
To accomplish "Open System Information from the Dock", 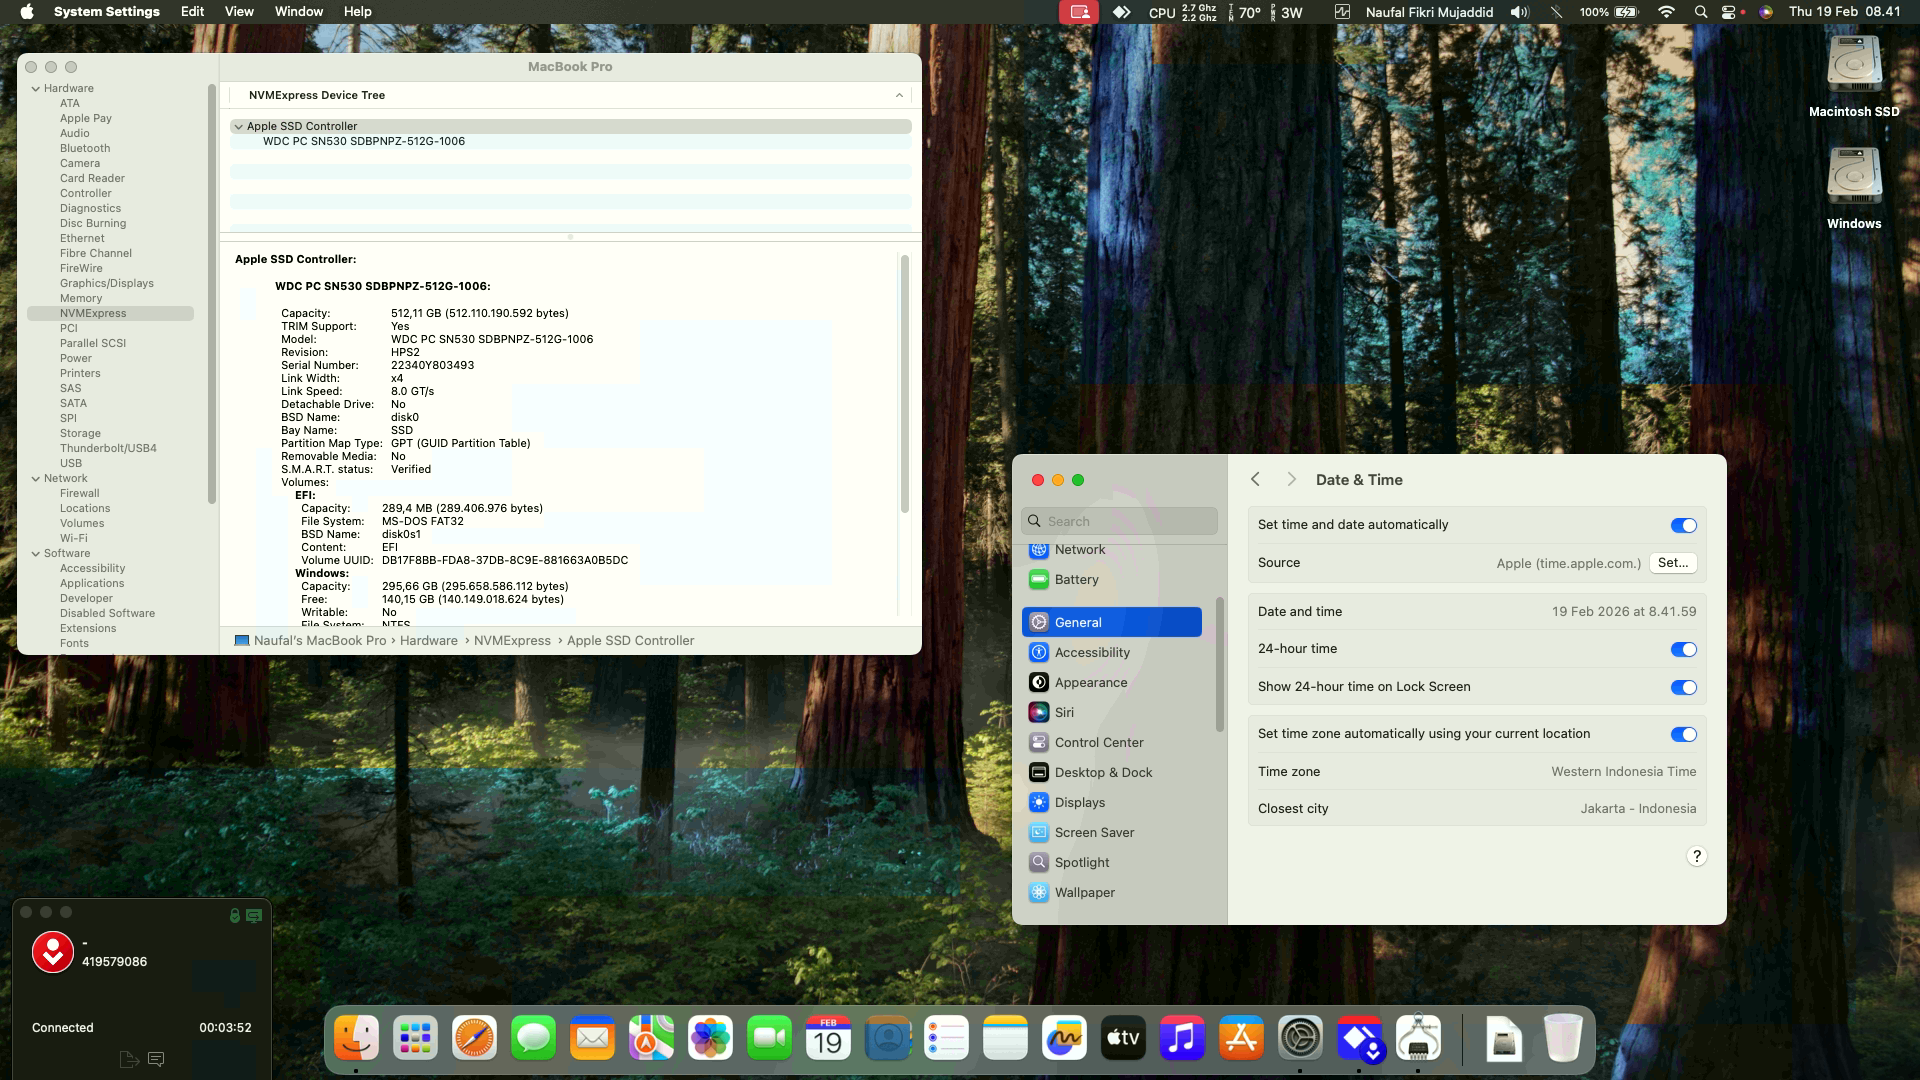I will click(1418, 1039).
